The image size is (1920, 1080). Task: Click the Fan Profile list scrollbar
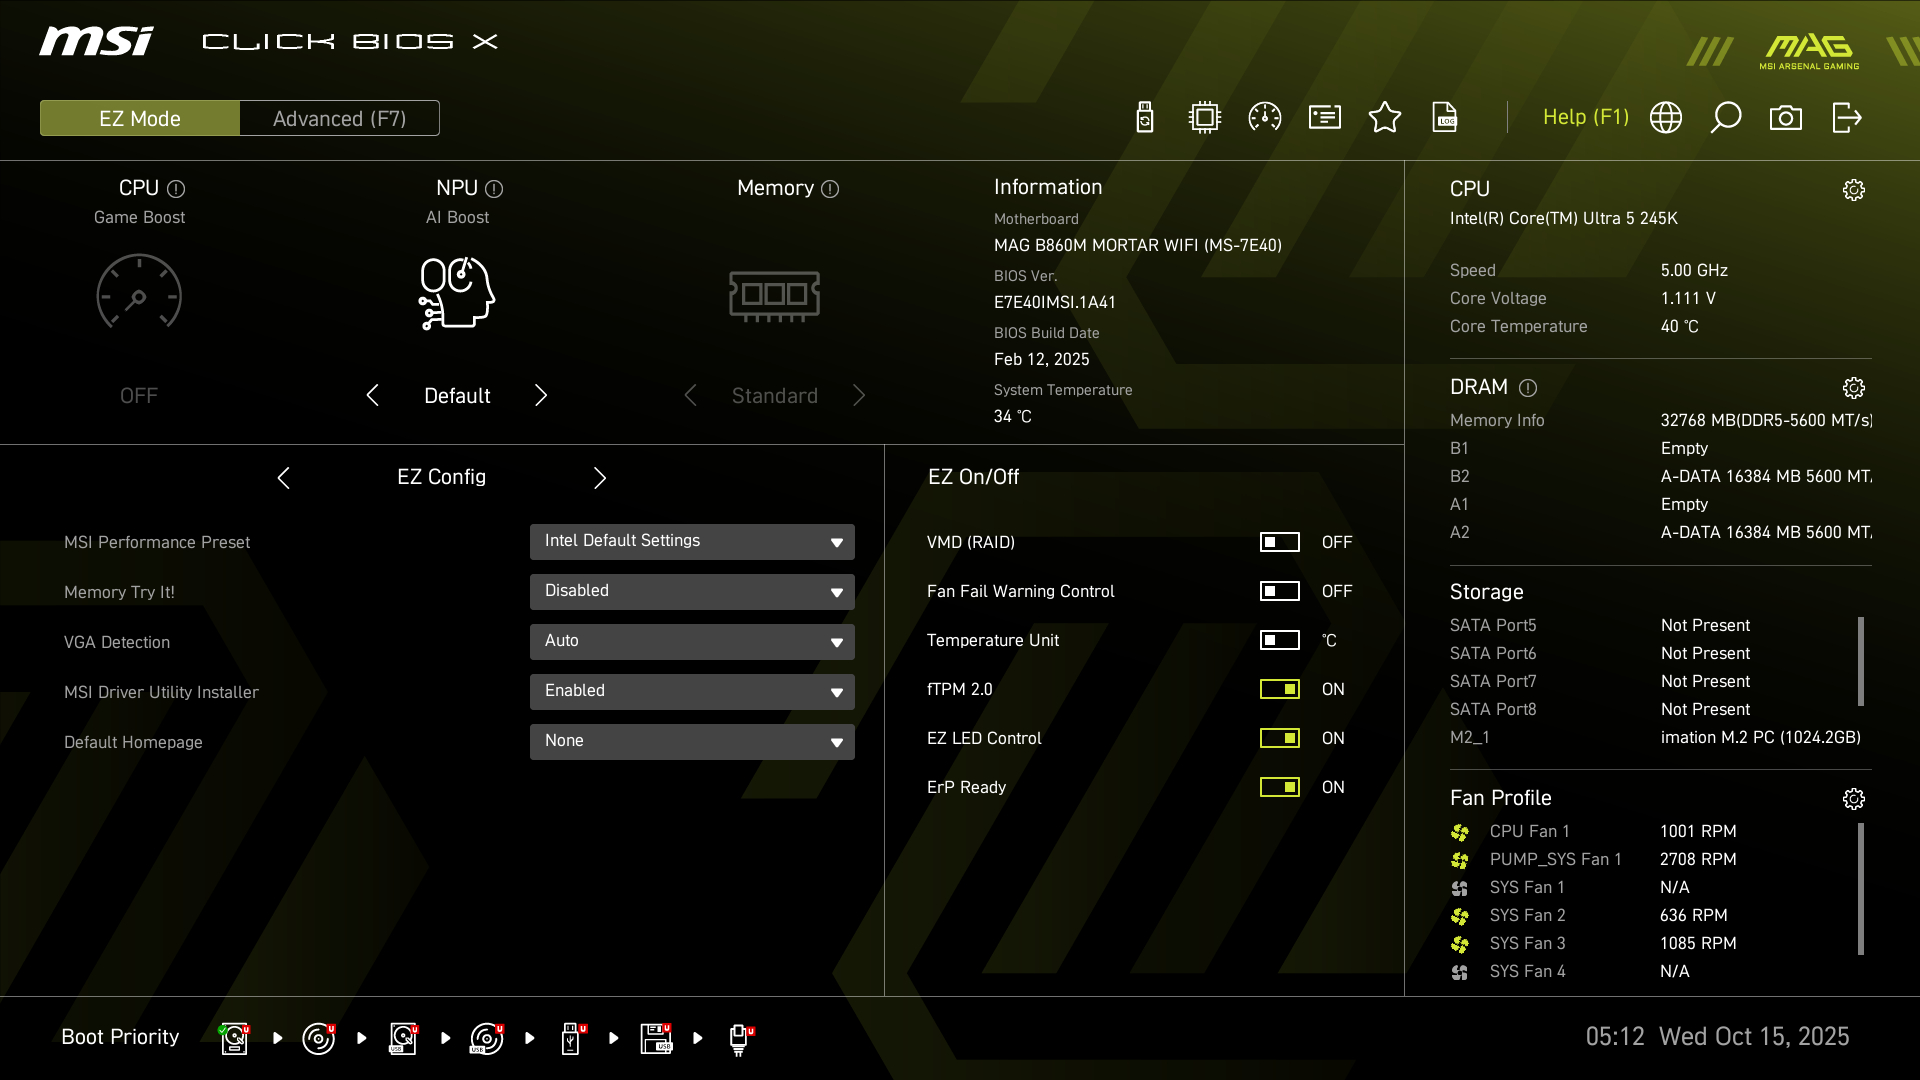[x=1861, y=888]
